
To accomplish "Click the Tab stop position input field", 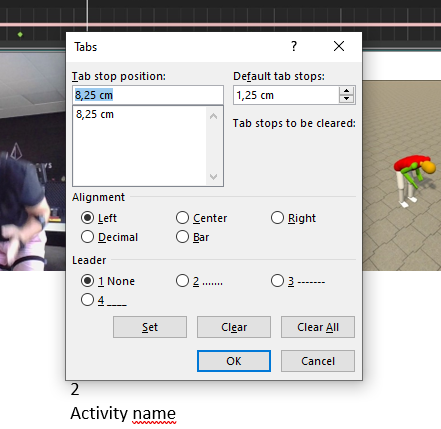I will (148, 95).
